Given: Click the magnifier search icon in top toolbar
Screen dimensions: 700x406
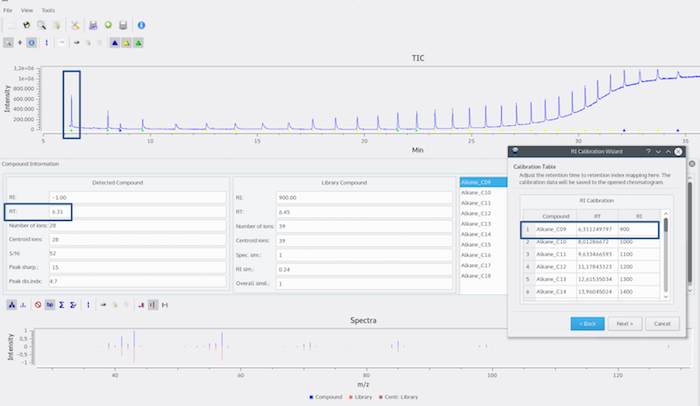Looking at the screenshot, I should click(x=41, y=24).
